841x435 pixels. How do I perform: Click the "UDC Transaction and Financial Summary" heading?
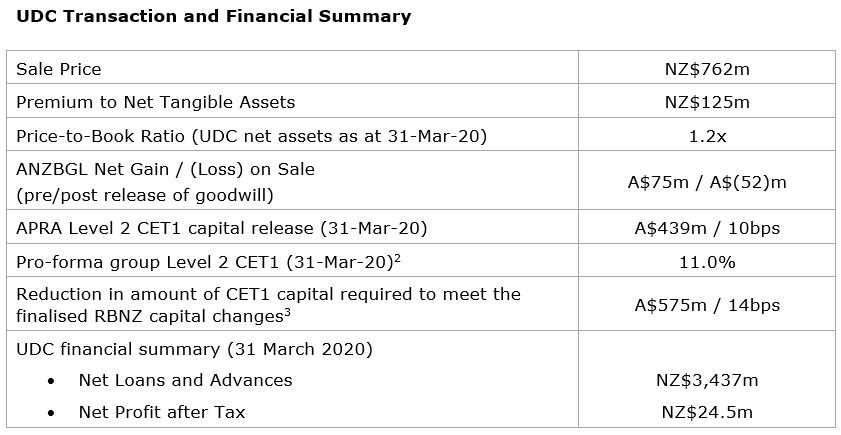pyautogui.click(x=212, y=16)
